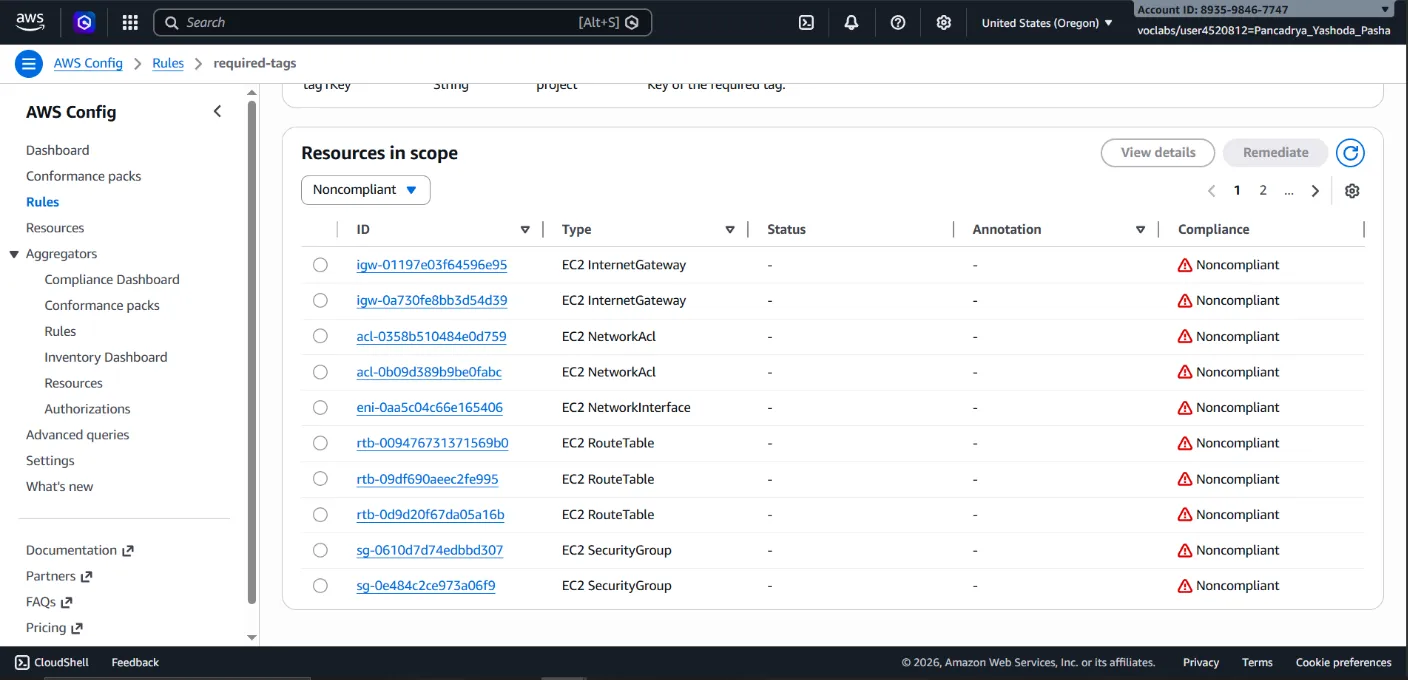The image size is (1408, 680).
Task: Collapse the AWS Config side panel
Action: coord(217,111)
